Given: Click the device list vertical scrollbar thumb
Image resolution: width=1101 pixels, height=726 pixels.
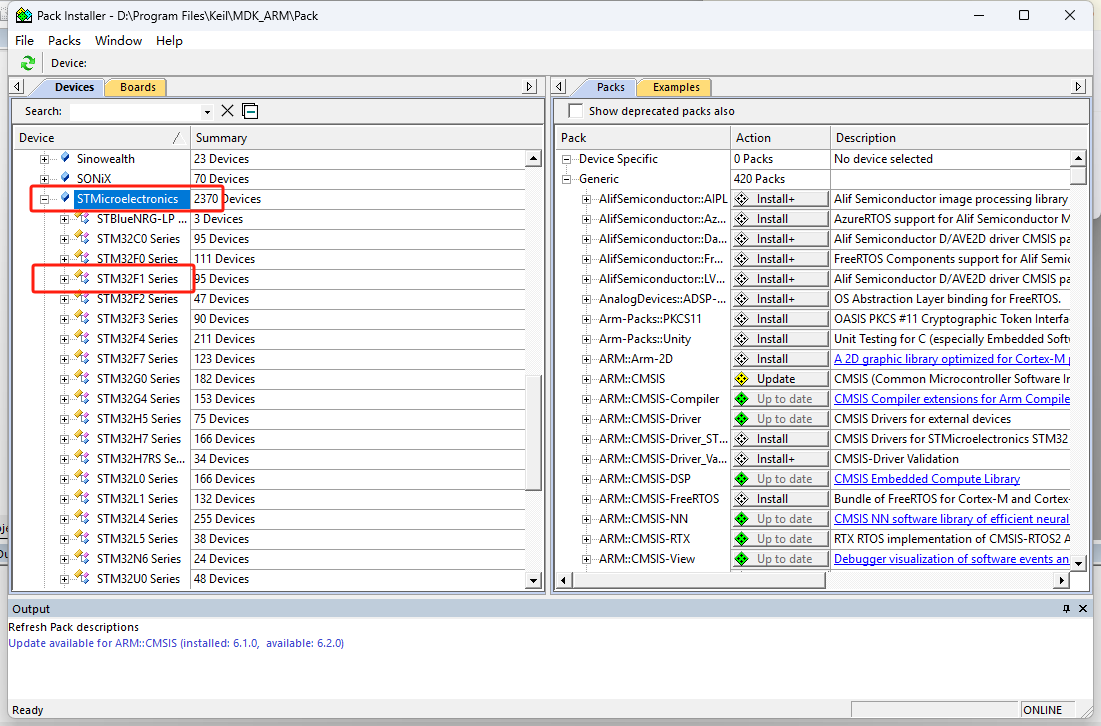Looking at the screenshot, I should pos(534,433).
